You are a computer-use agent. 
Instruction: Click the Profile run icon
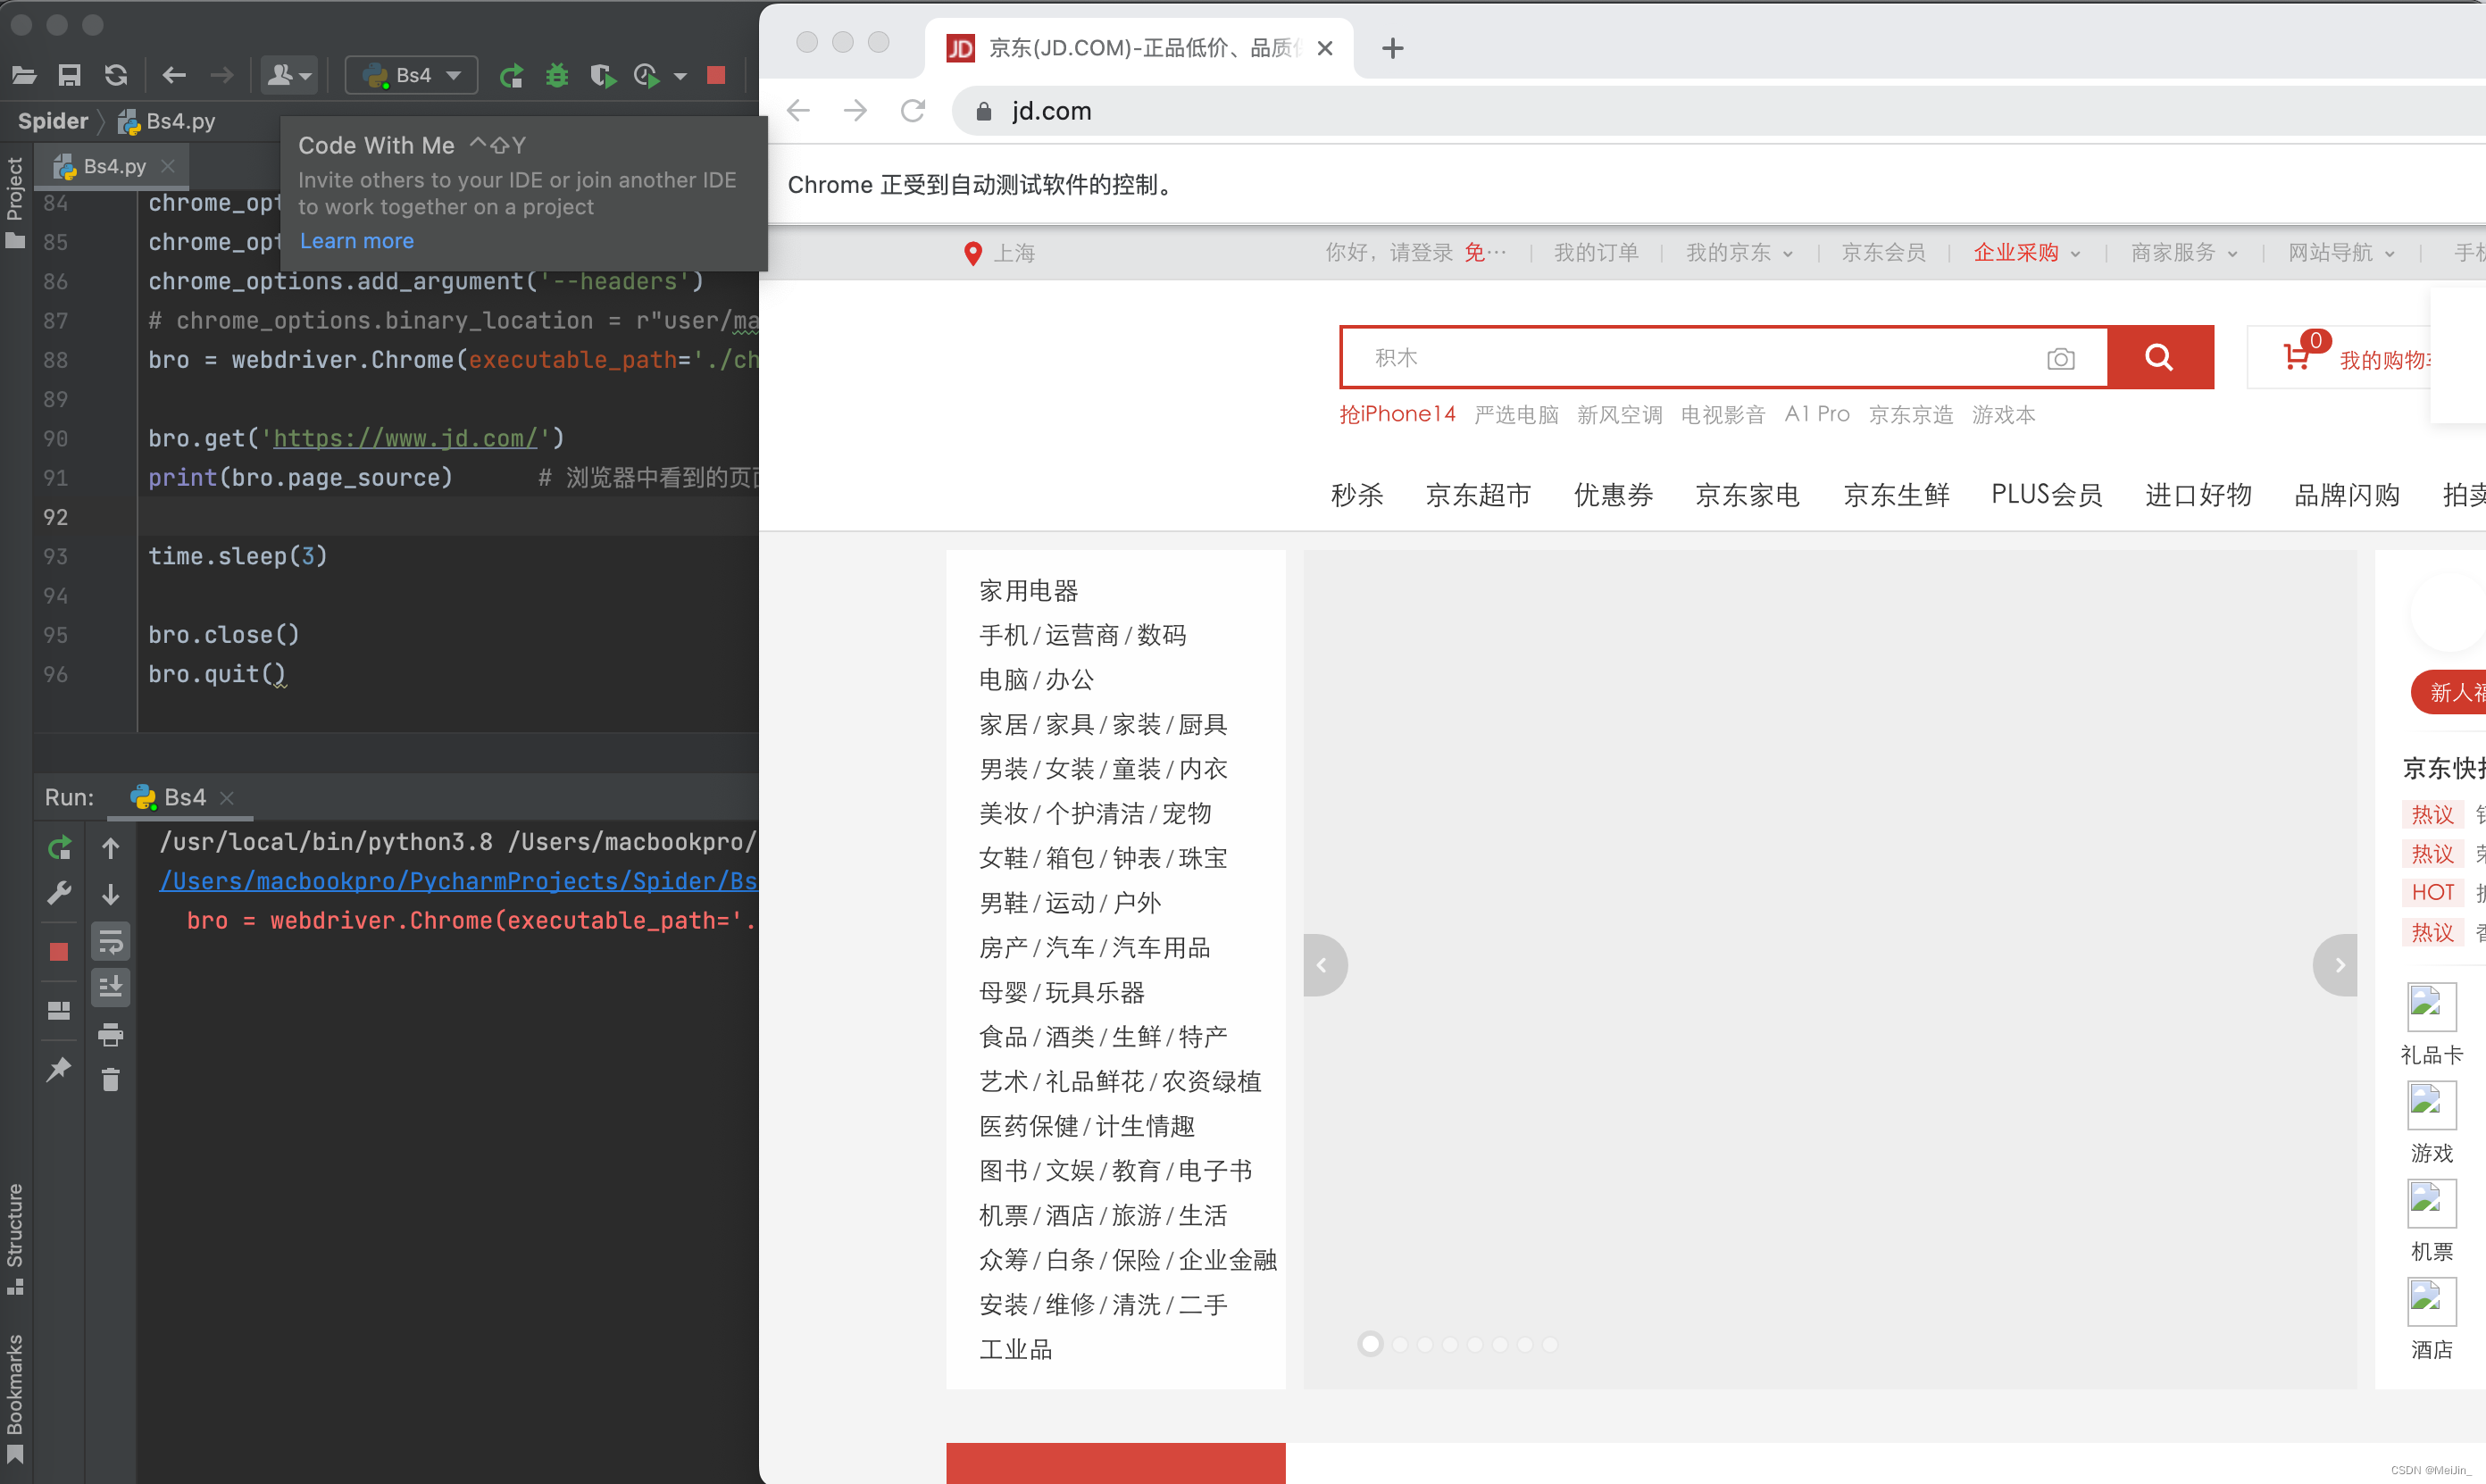click(647, 75)
